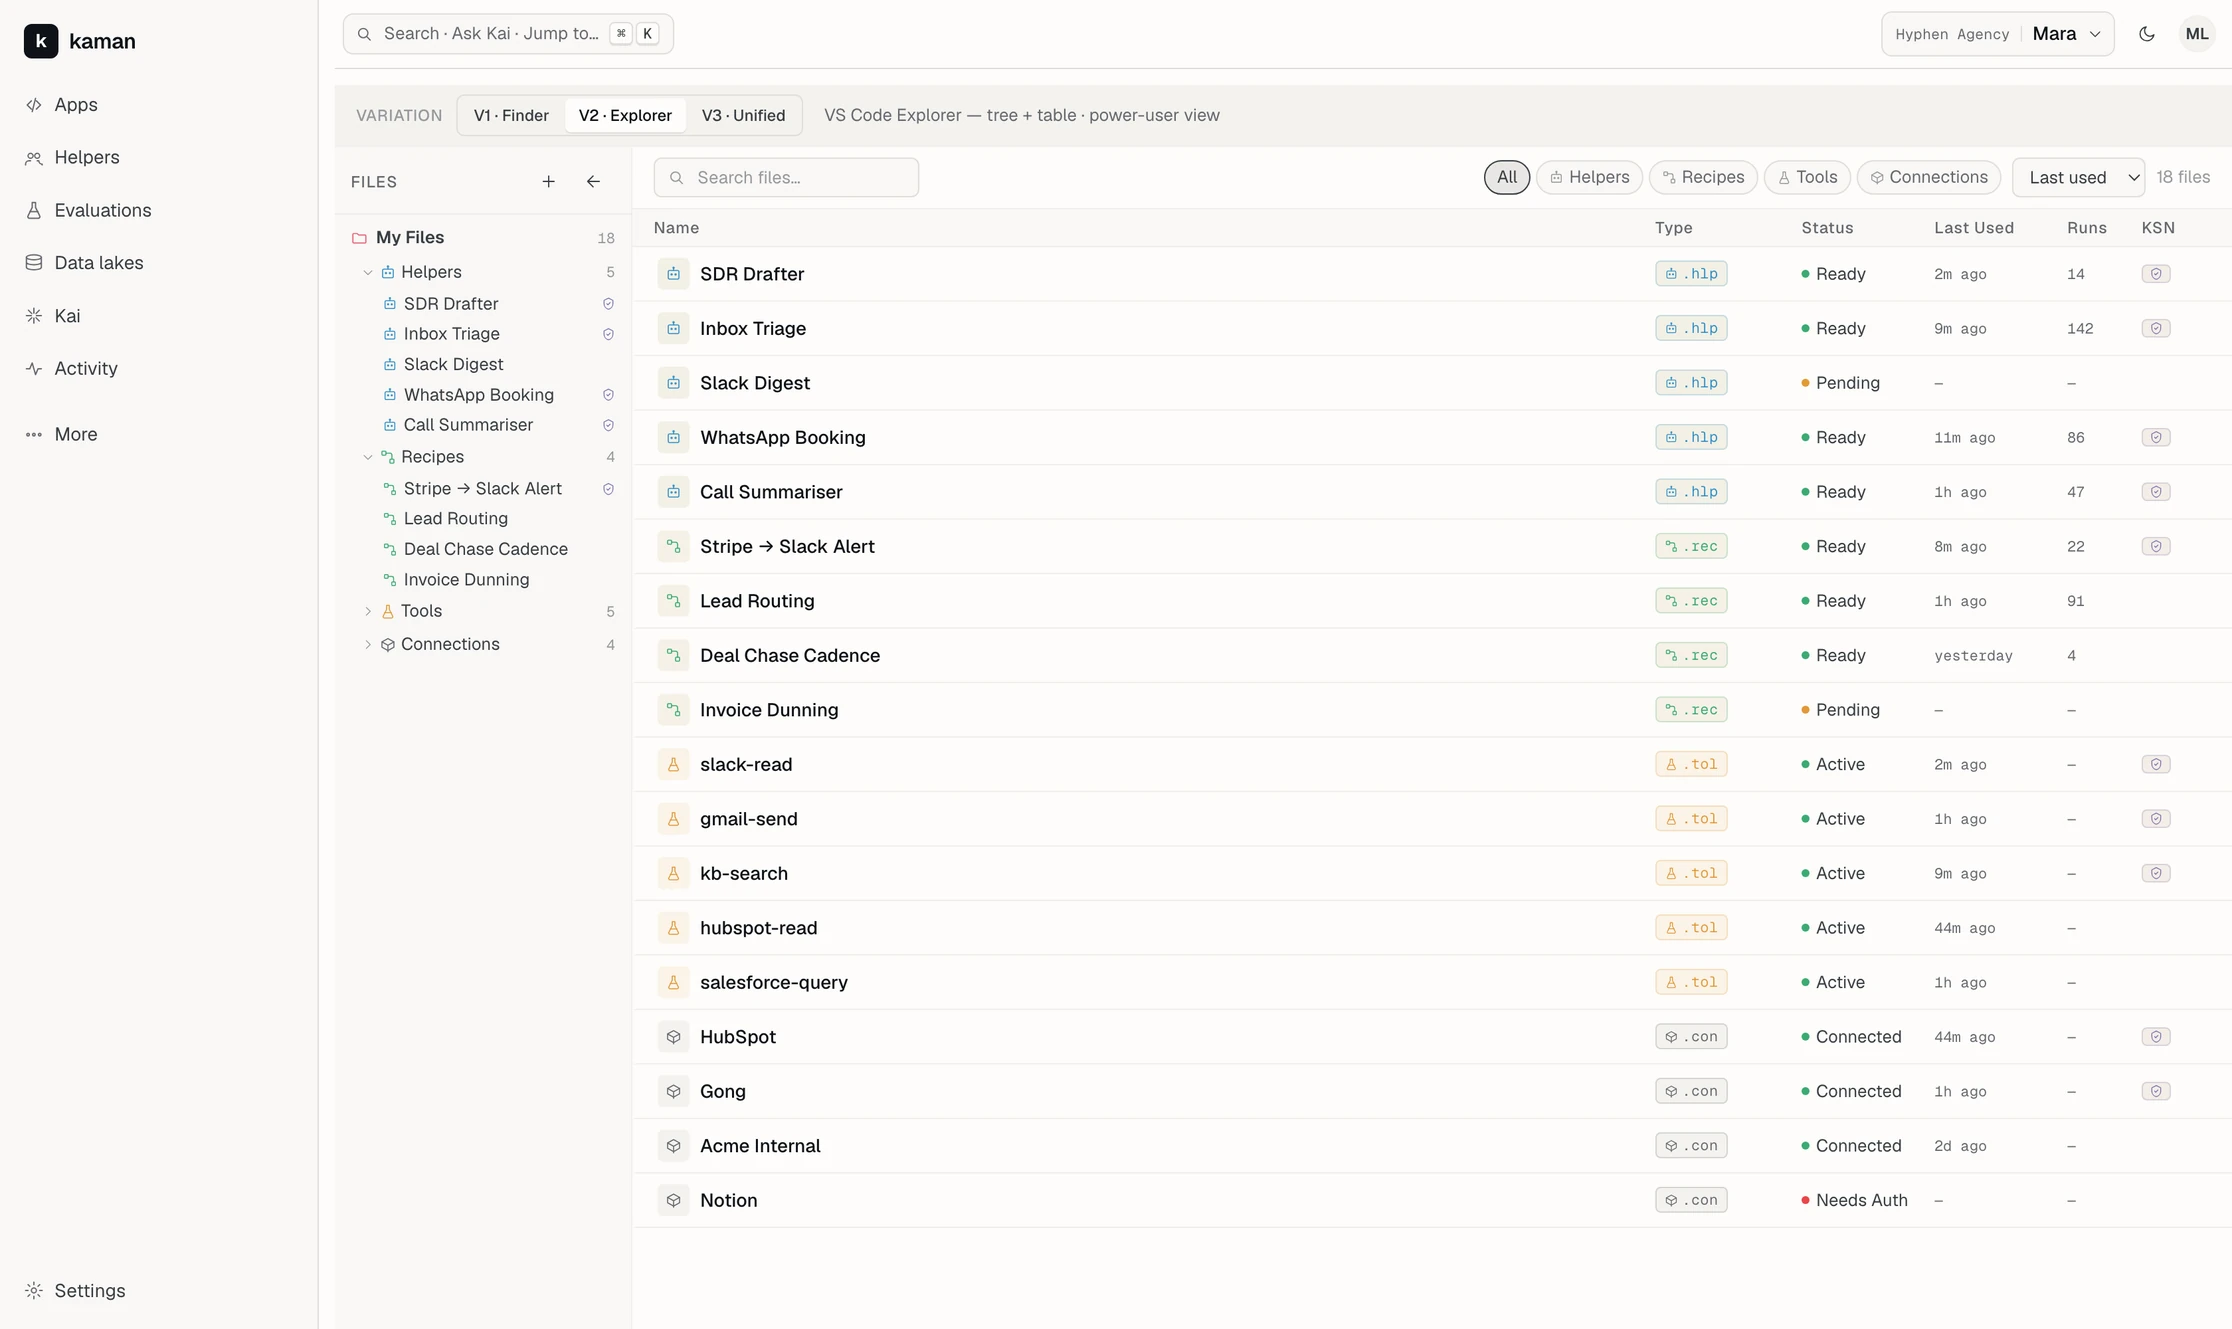This screenshot has height=1329, width=2232.
Task: Click KSN shield icon in gmail-send row
Action: click(x=2155, y=819)
